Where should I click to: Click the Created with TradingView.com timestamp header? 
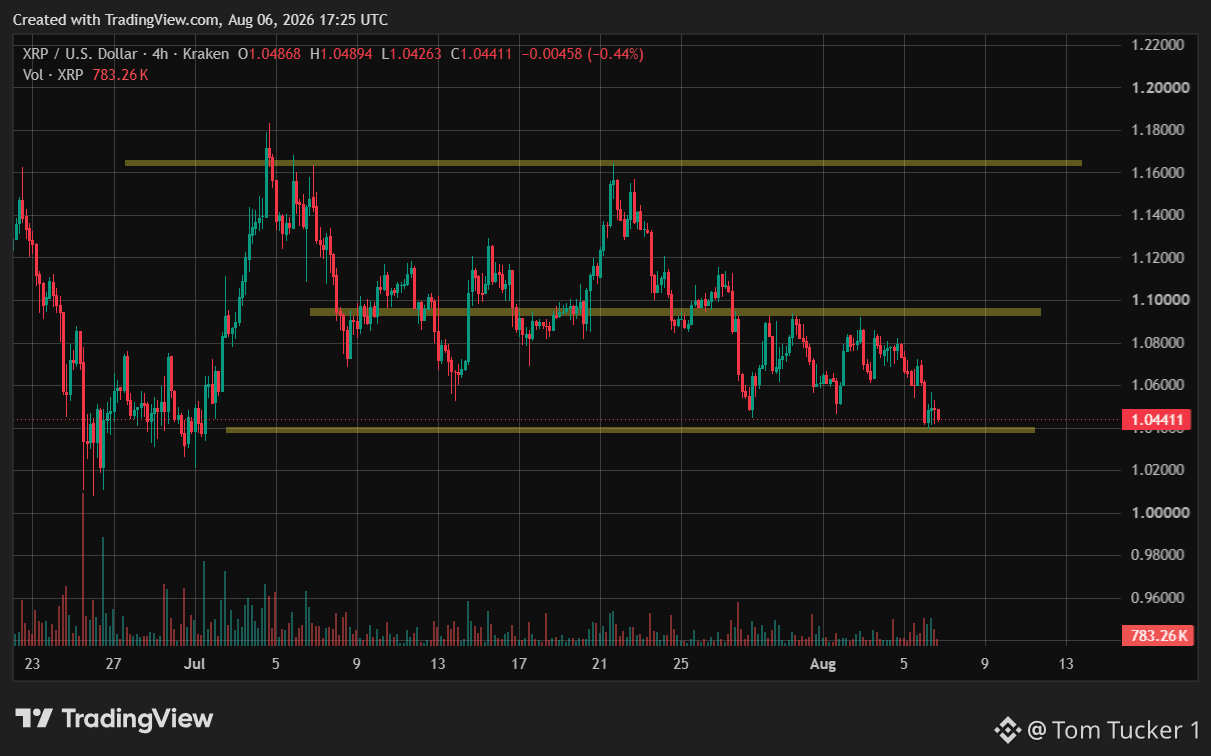coord(201,20)
